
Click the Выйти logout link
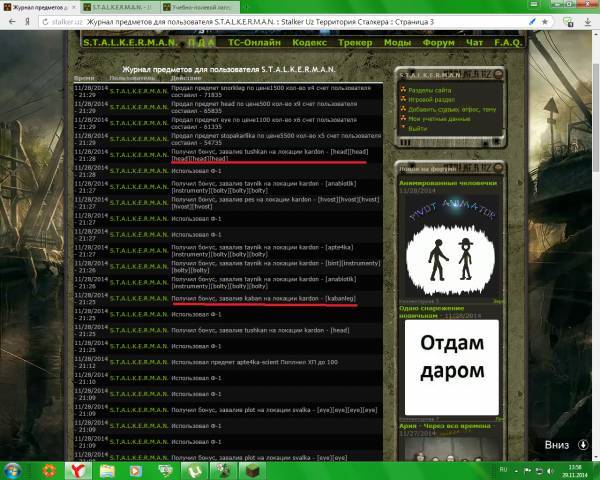click(417, 129)
